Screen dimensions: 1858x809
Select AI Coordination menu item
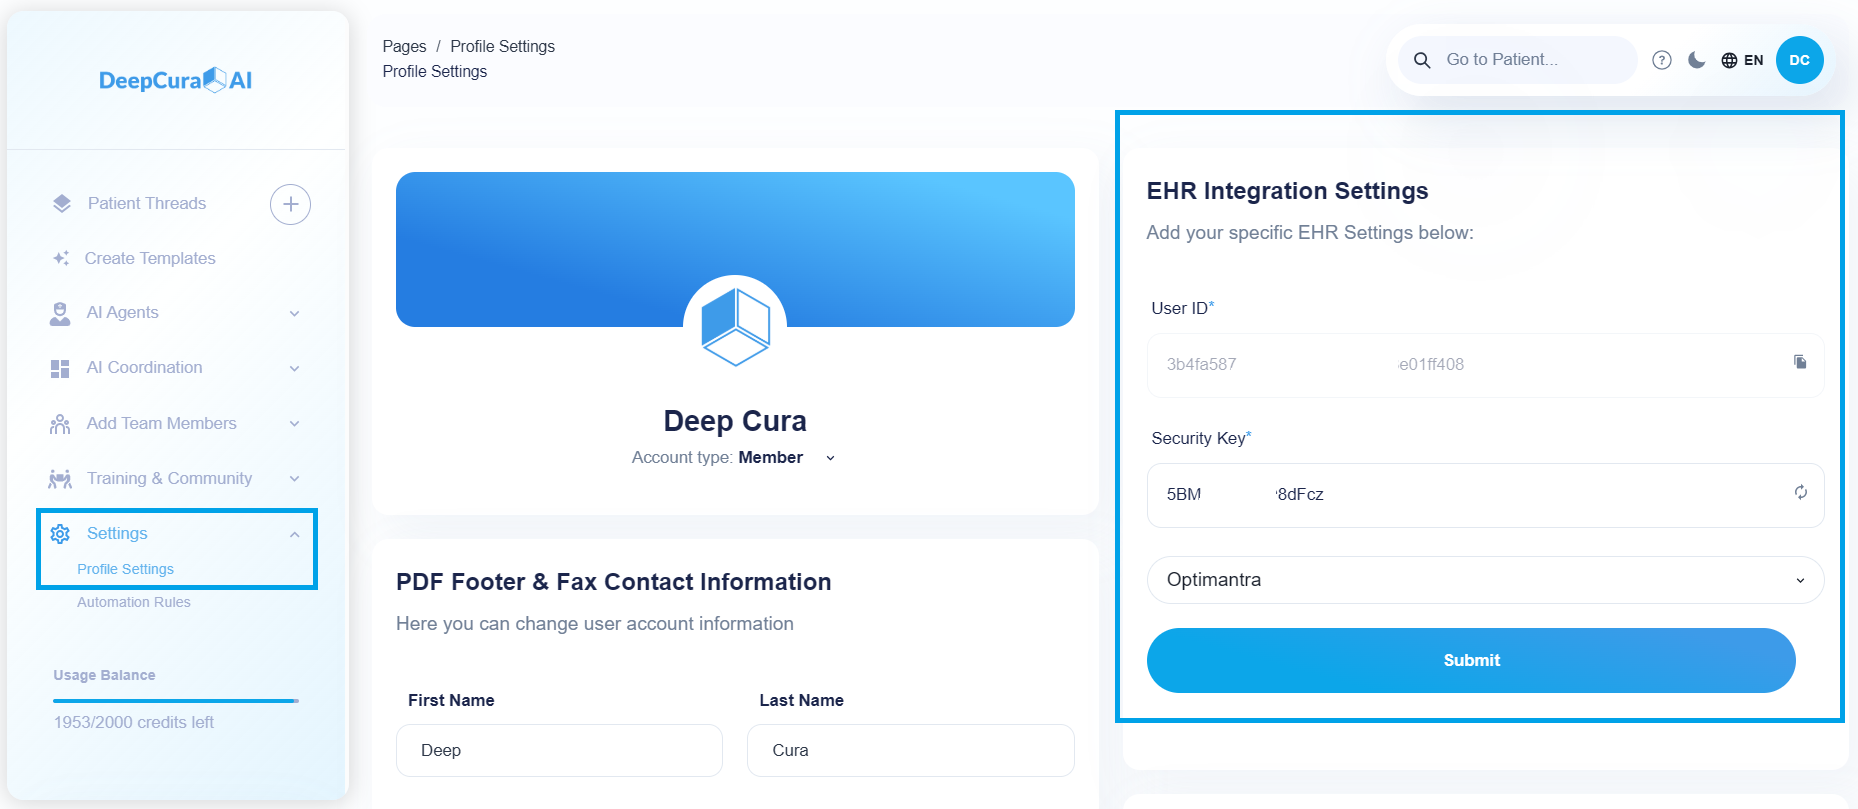tap(144, 367)
